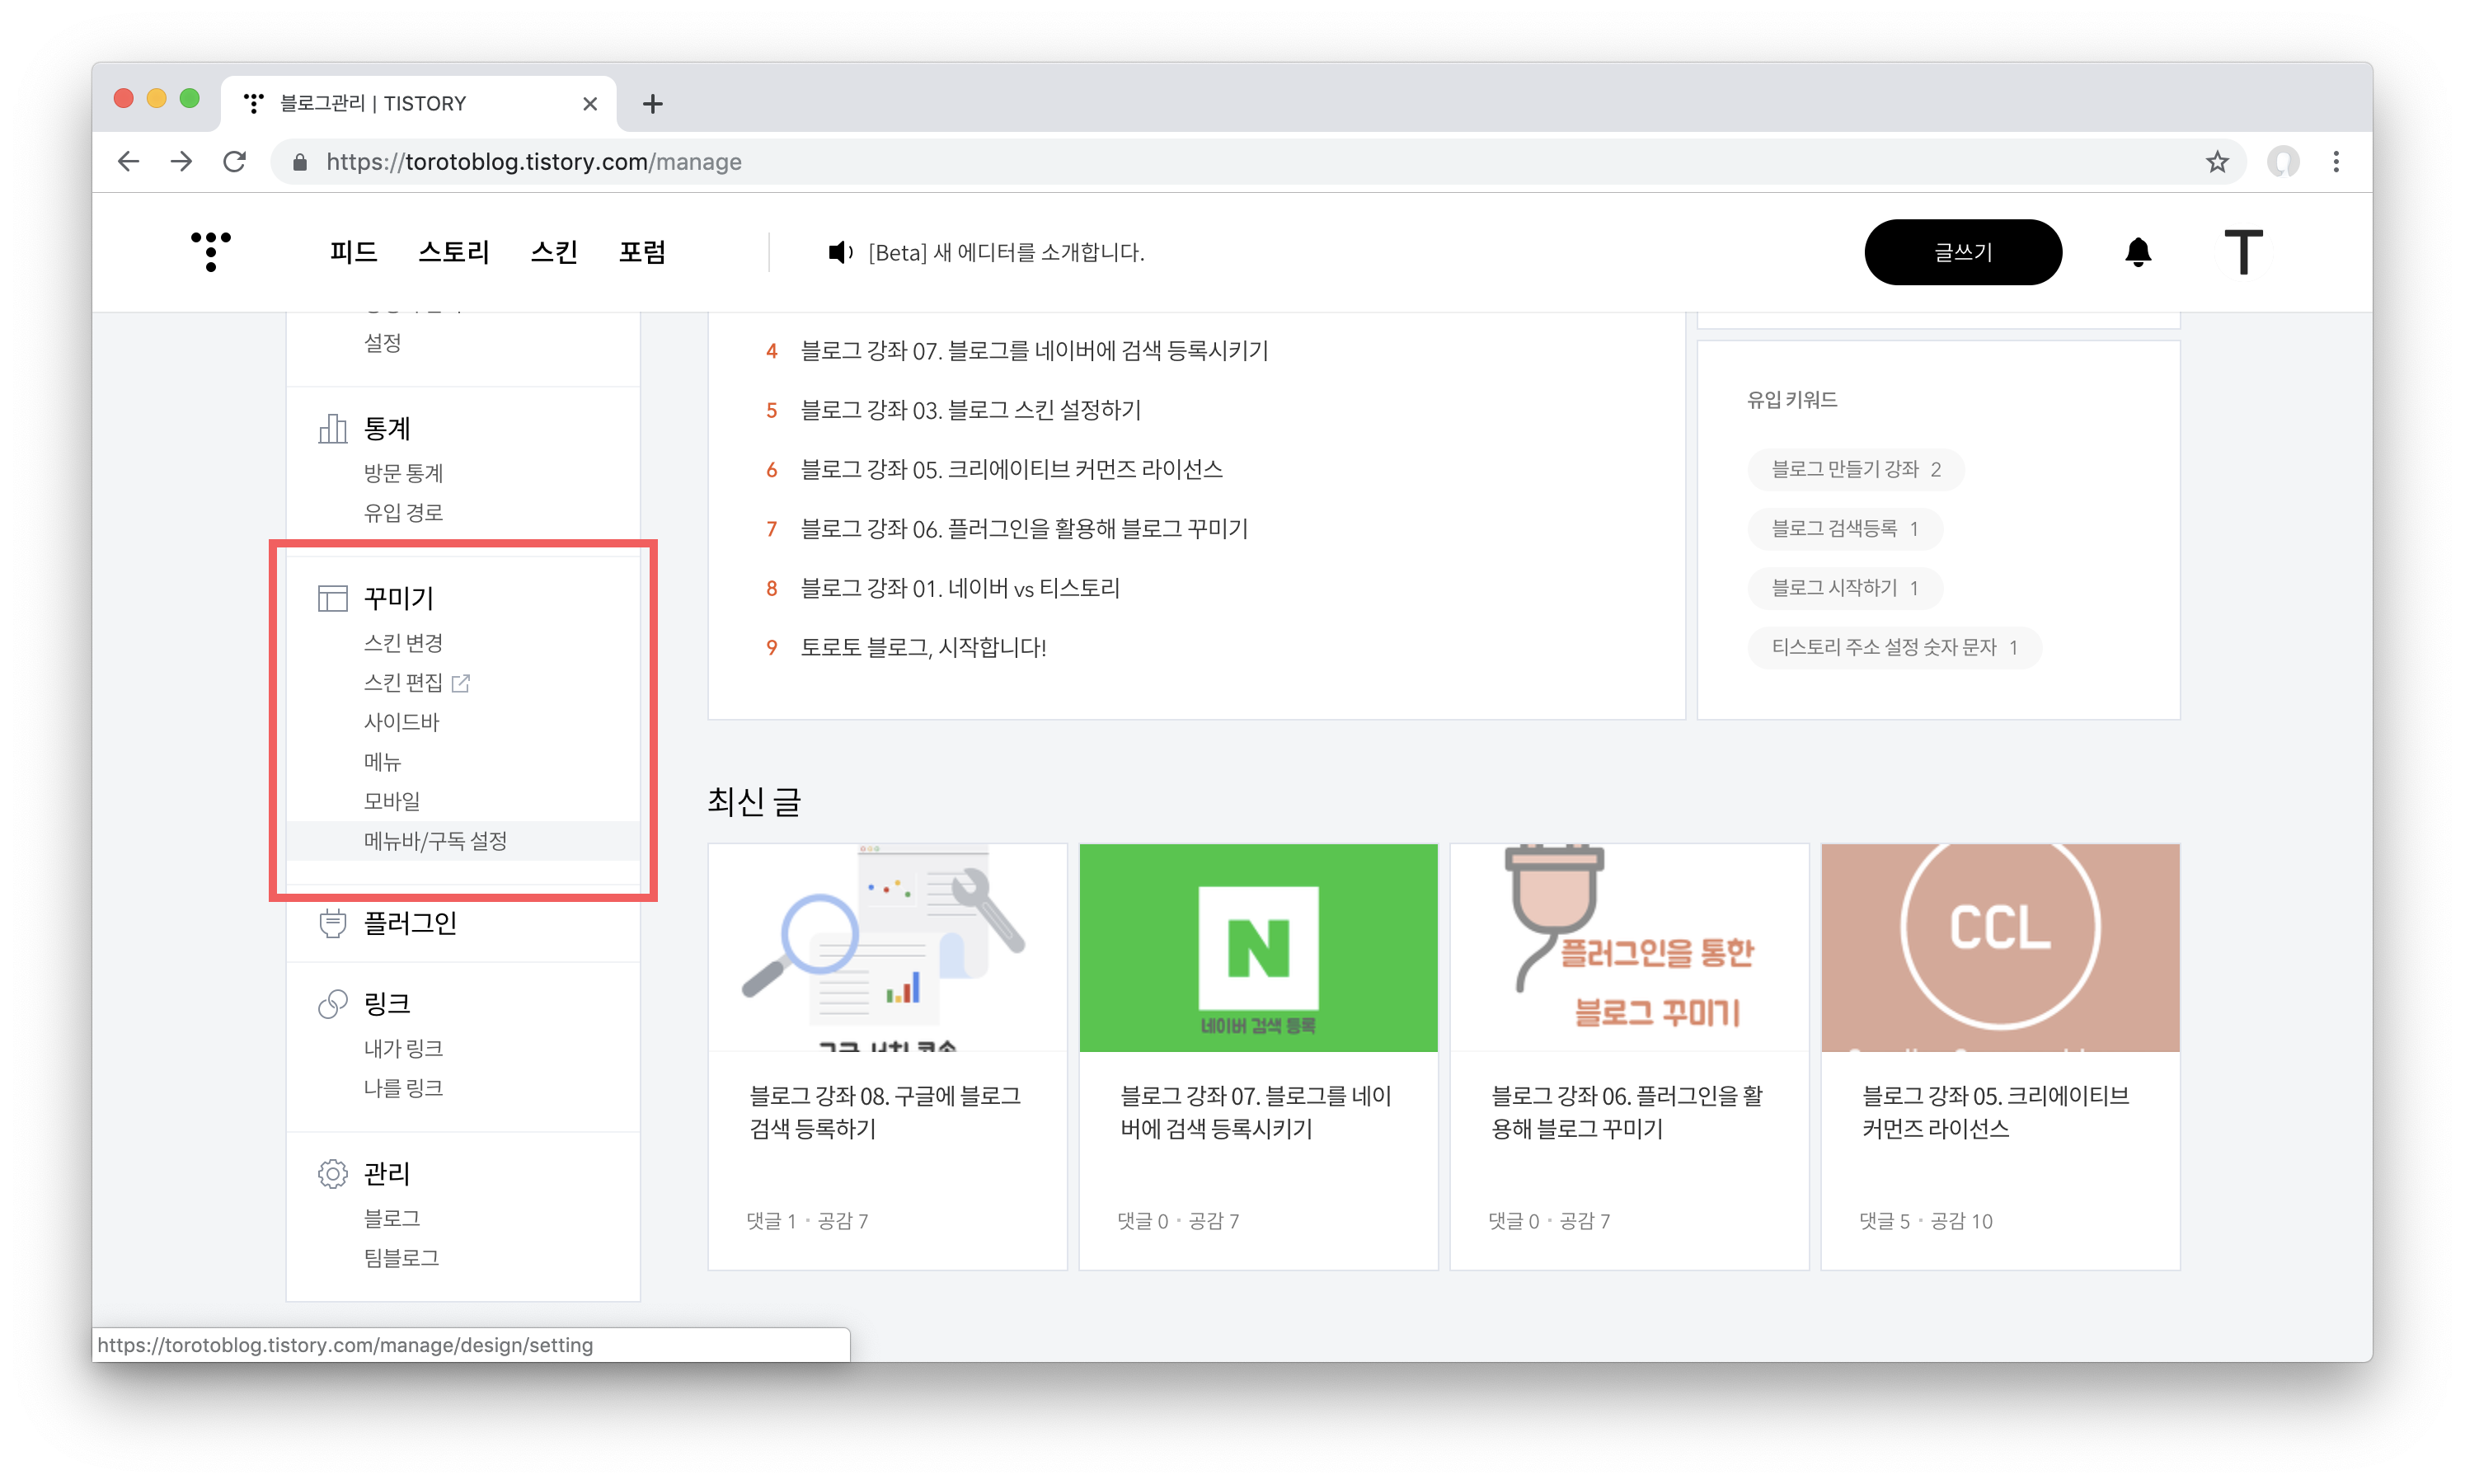Open 스킨 편집 in the sidebar
The width and height of the screenshot is (2465, 1484).
click(x=403, y=682)
